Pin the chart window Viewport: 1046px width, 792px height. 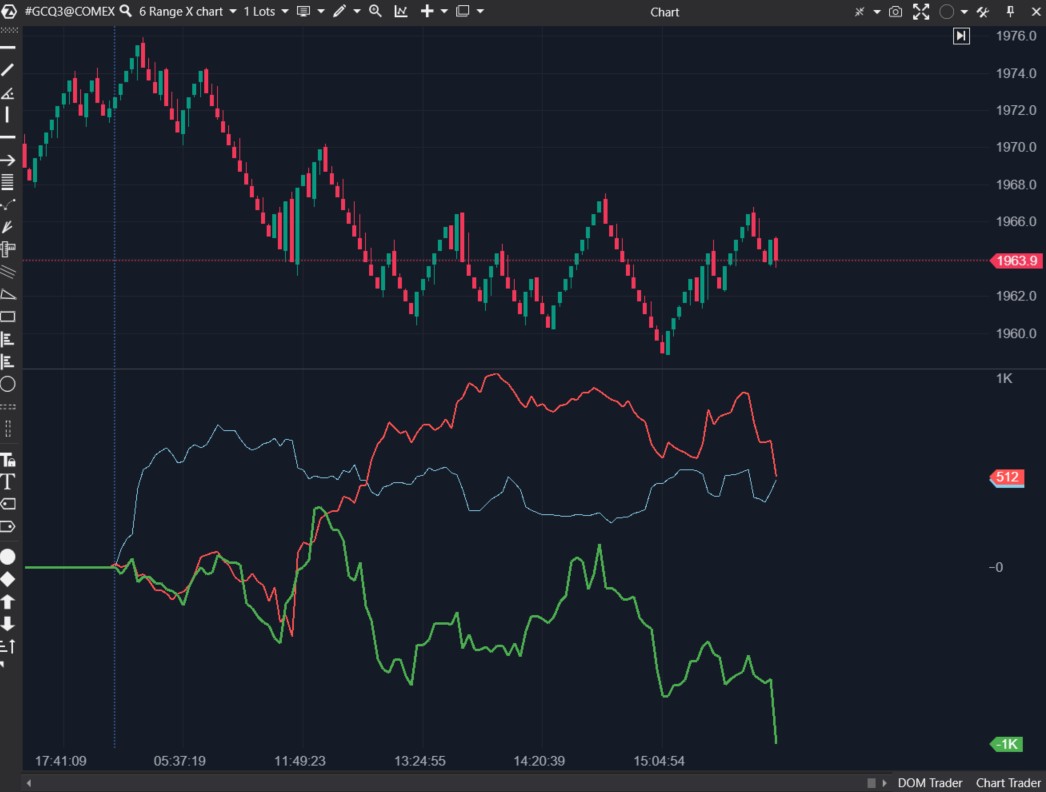click(x=1011, y=11)
